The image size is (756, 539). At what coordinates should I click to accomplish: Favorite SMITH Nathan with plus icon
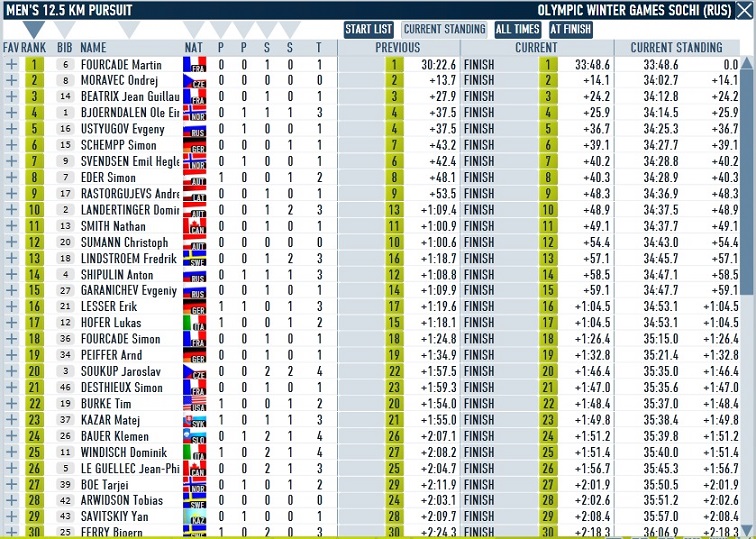11,226
